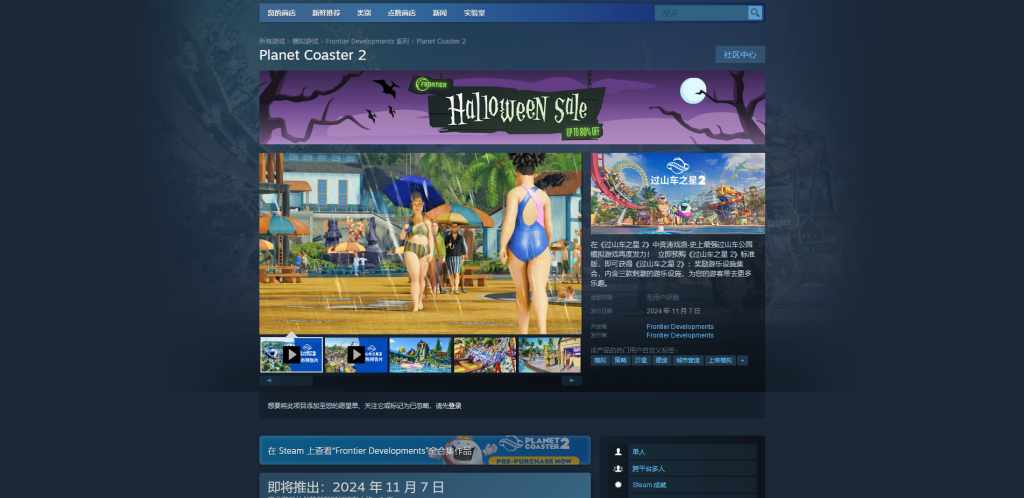Open the 点数商店 (Points Shop) tab

(x=401, y=13)
